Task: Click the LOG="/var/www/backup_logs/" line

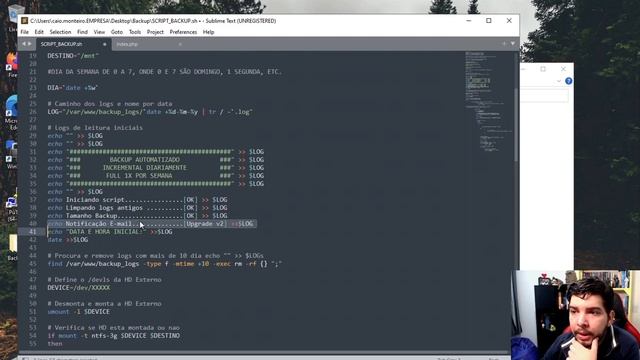Action: tap(150, 112)
